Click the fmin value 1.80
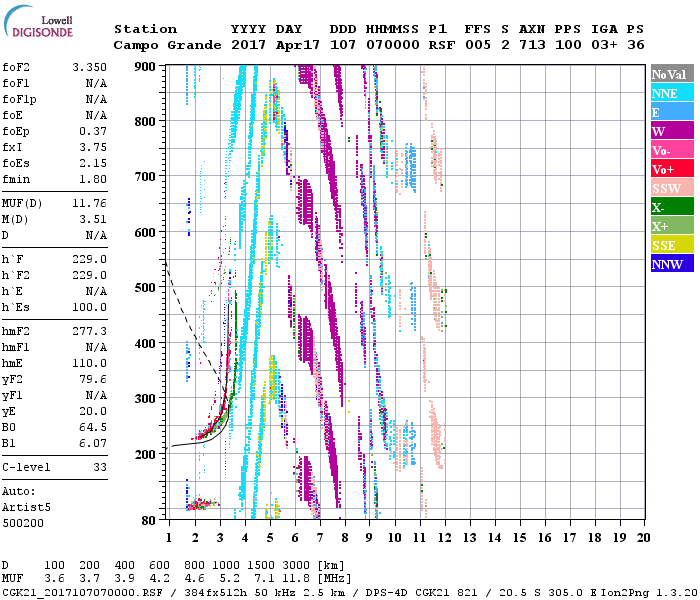This screenshot has height=600, width=700. [x=93, y=179]
